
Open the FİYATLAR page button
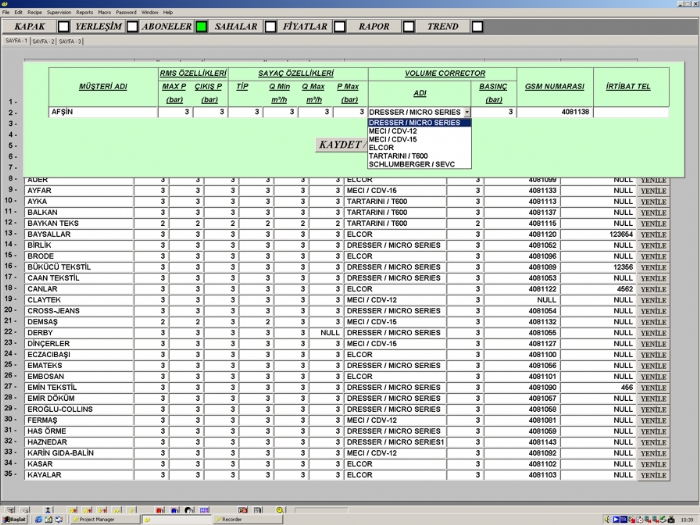(305, 27)
